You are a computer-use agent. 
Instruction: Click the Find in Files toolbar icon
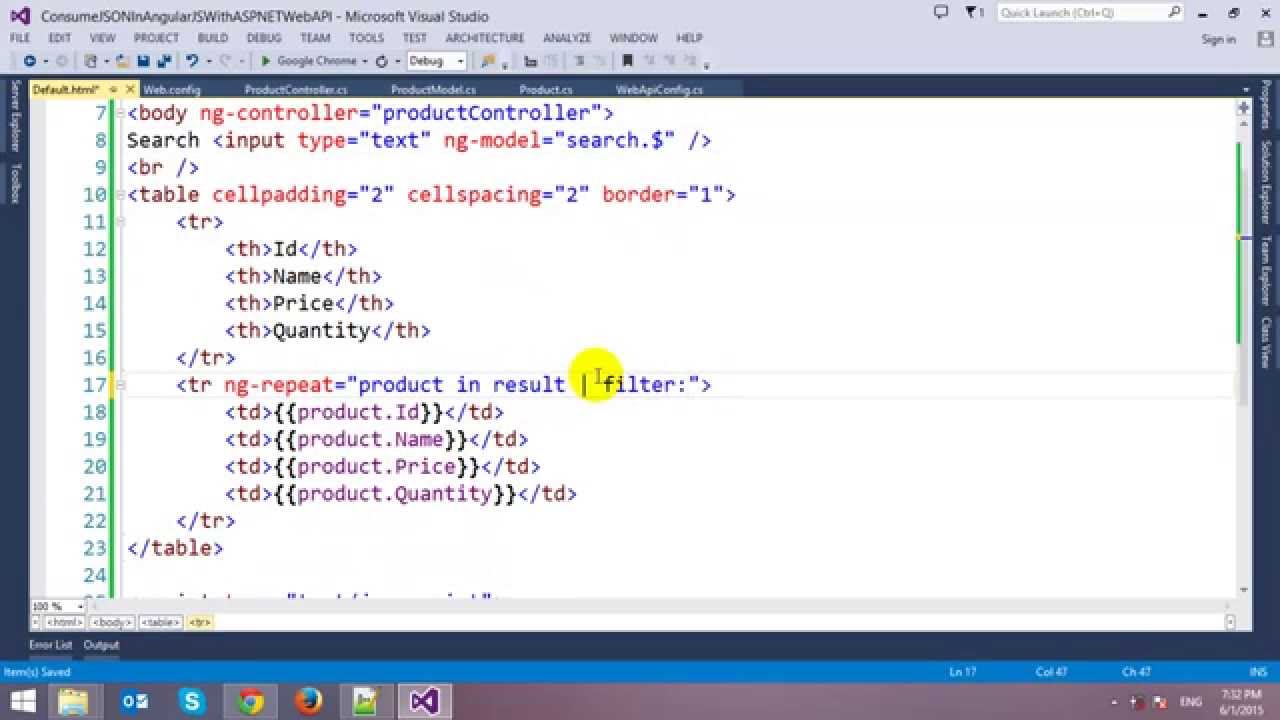point(488,61)
